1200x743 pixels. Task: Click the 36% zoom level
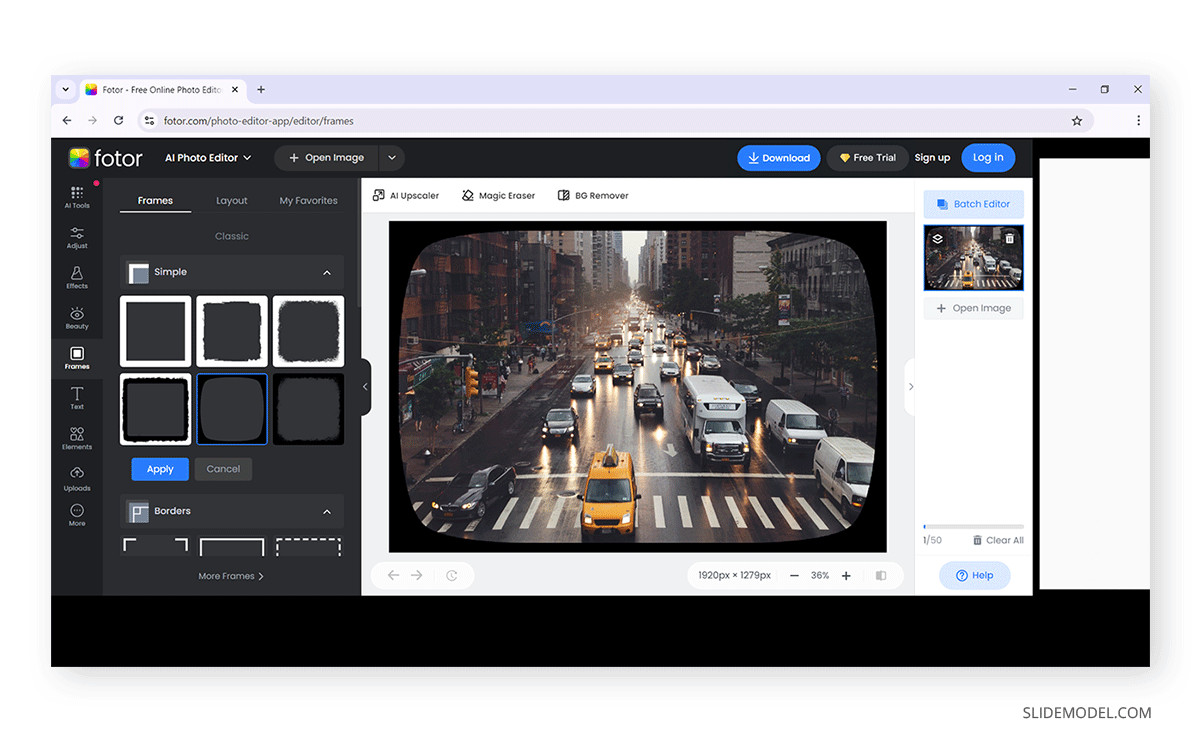pyautogui.click(x=820, y=576)
